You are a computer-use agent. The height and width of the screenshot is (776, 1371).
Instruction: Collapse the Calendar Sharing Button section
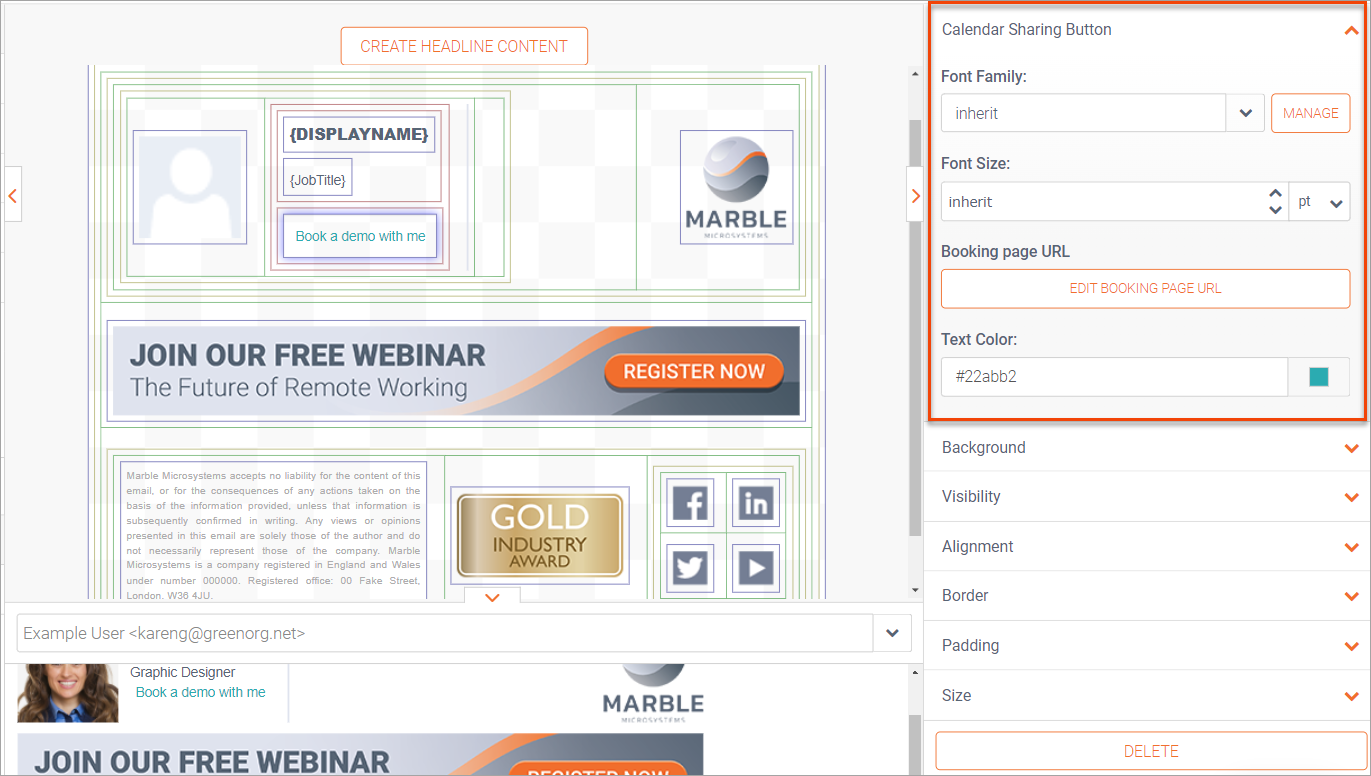click(x=1351, y=30)
